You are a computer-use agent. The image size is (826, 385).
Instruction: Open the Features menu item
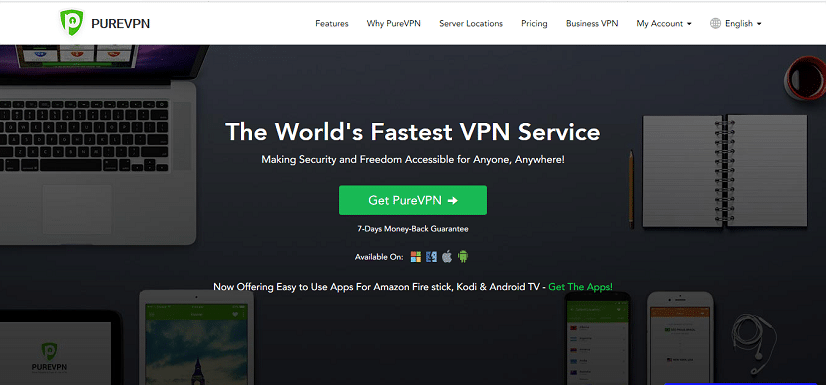pos(332,24)
